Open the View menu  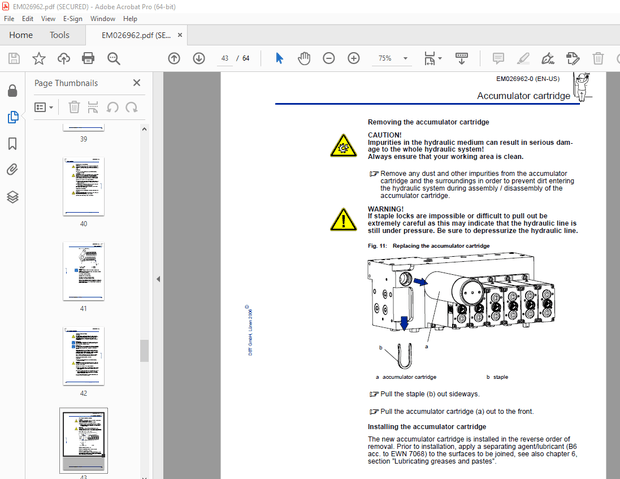click(48, 19)
